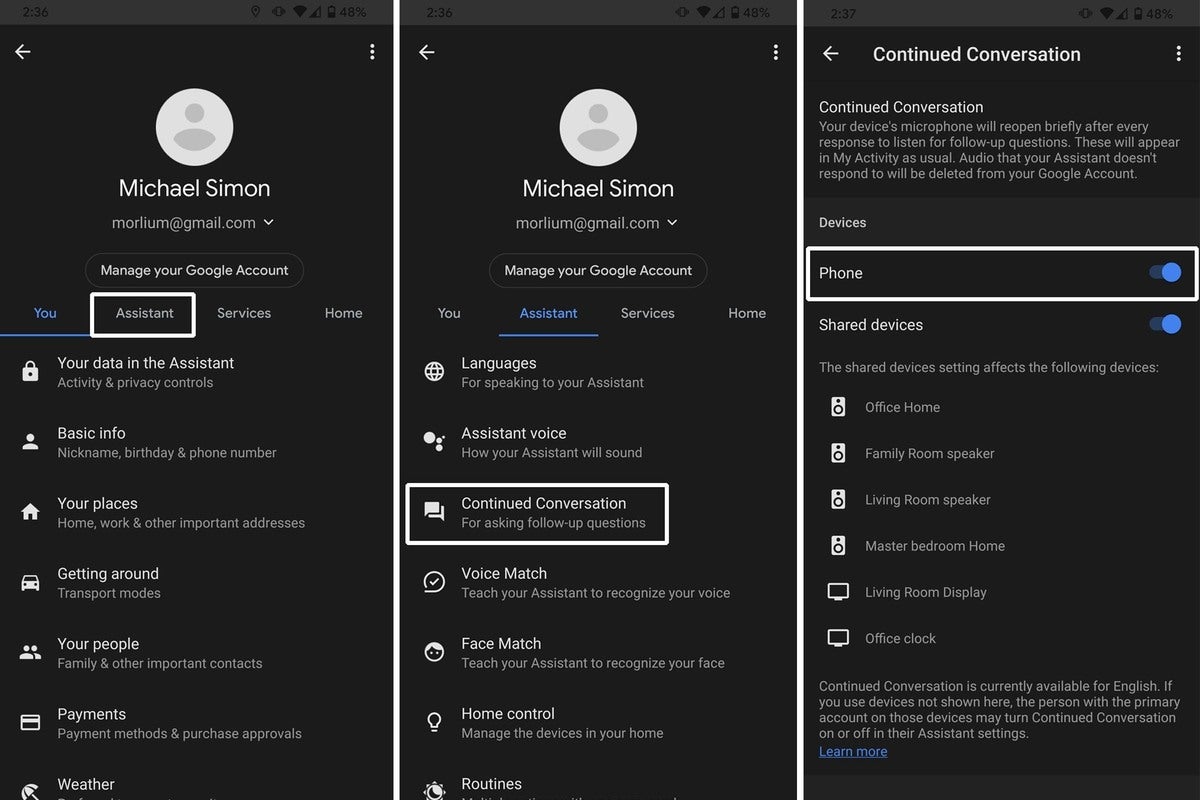
Task: Tap speaker icon beside Living Room speaker
Action: (x=839, y=499)
